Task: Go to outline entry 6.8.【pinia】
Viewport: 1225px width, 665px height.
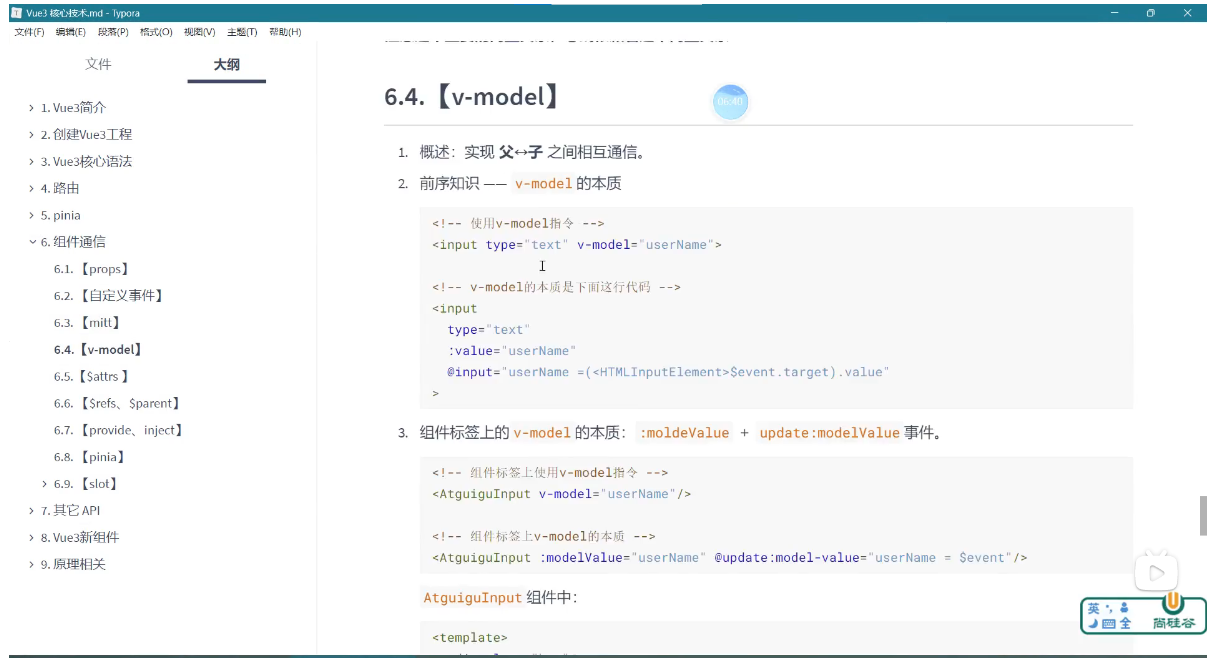Action: [x=90, y=457]
